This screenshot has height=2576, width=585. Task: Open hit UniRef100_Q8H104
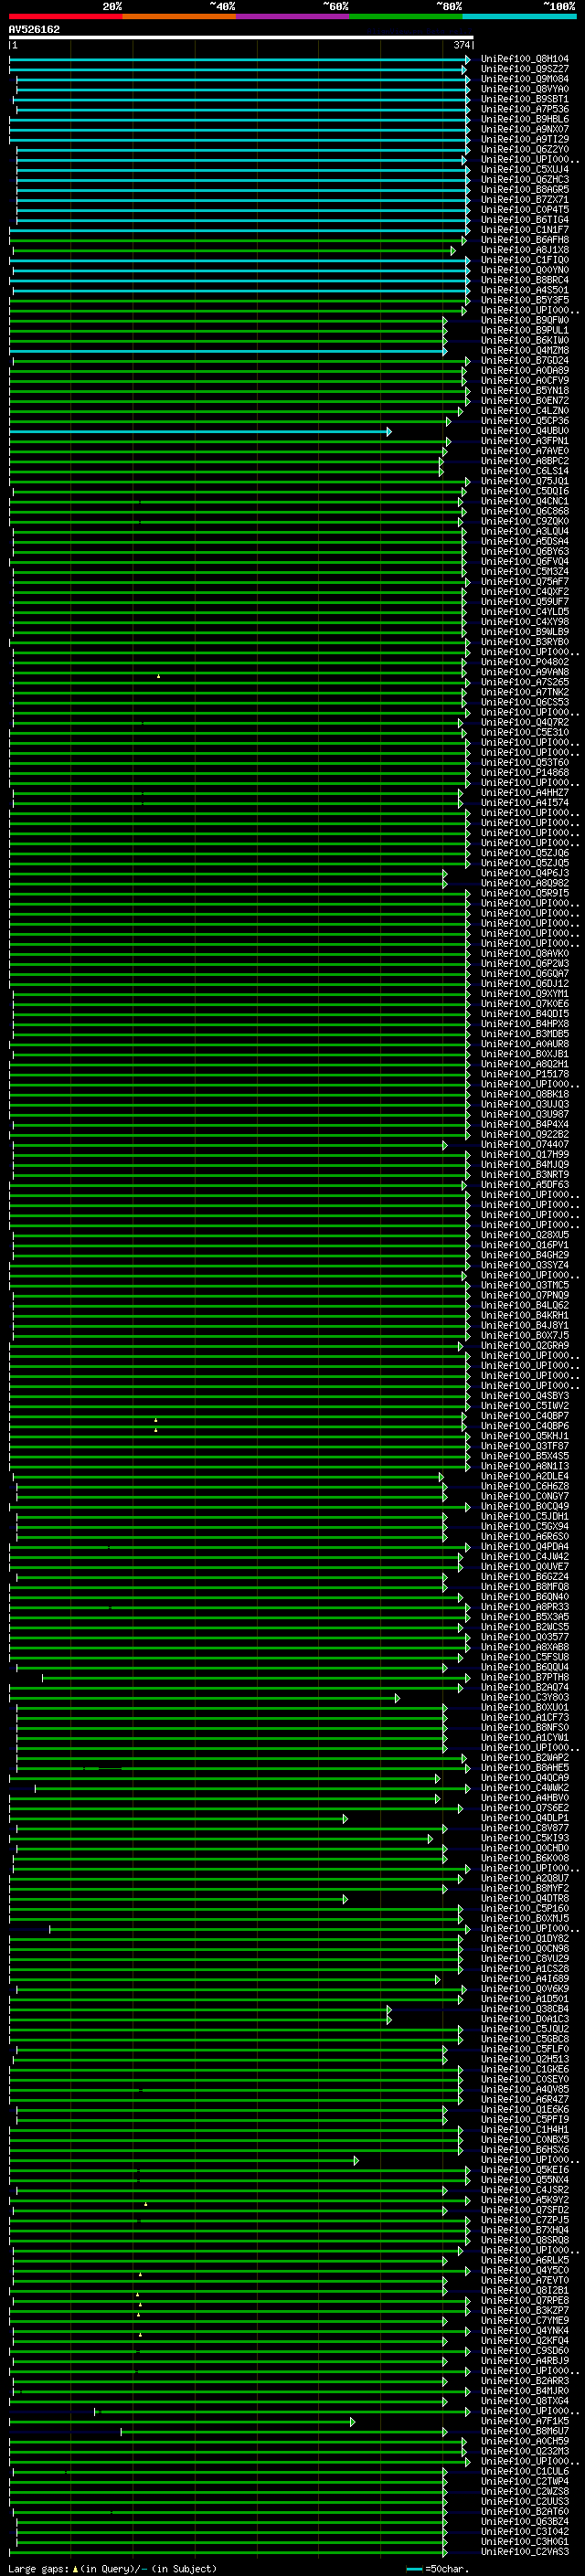click(524, 59)
